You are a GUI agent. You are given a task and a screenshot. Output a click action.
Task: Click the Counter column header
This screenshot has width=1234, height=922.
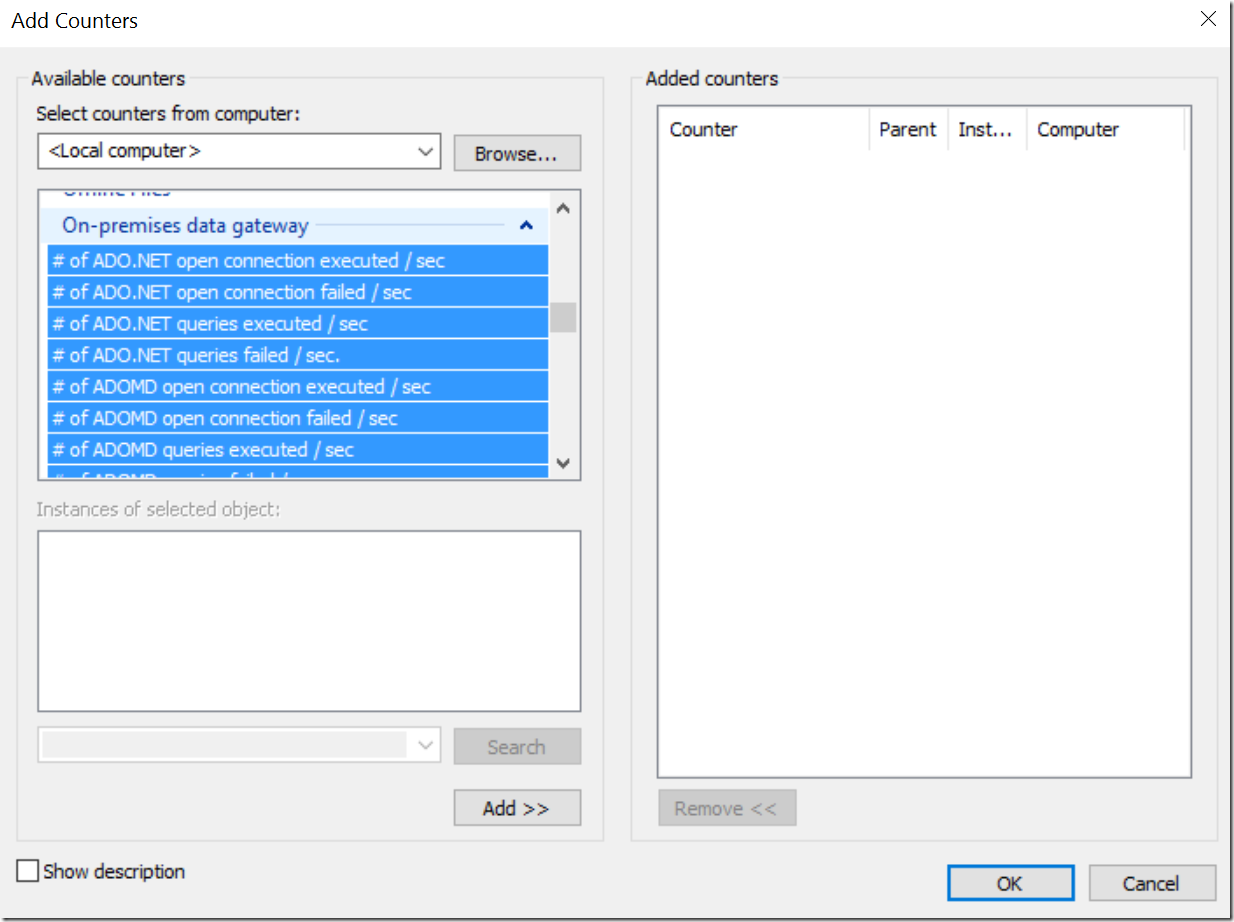(x=764, y=130)
